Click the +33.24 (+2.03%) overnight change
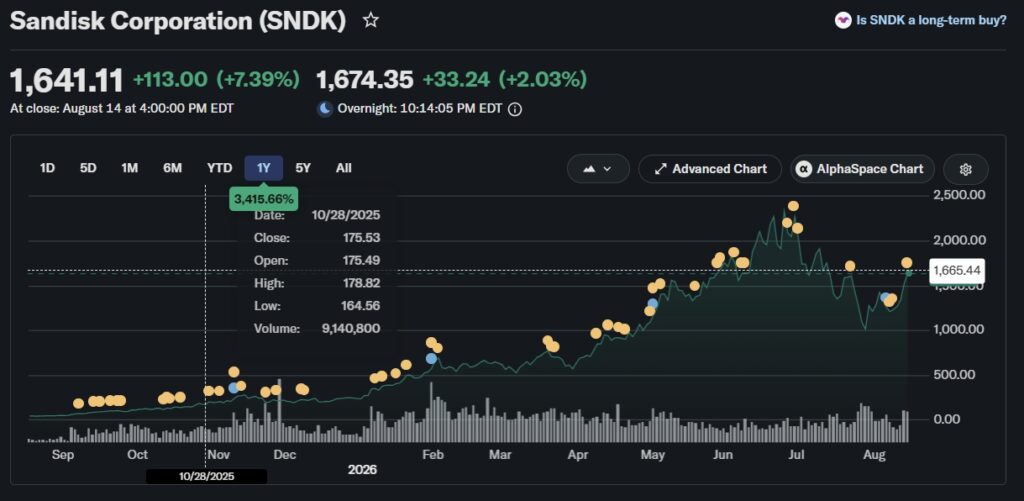 point(504,80)
